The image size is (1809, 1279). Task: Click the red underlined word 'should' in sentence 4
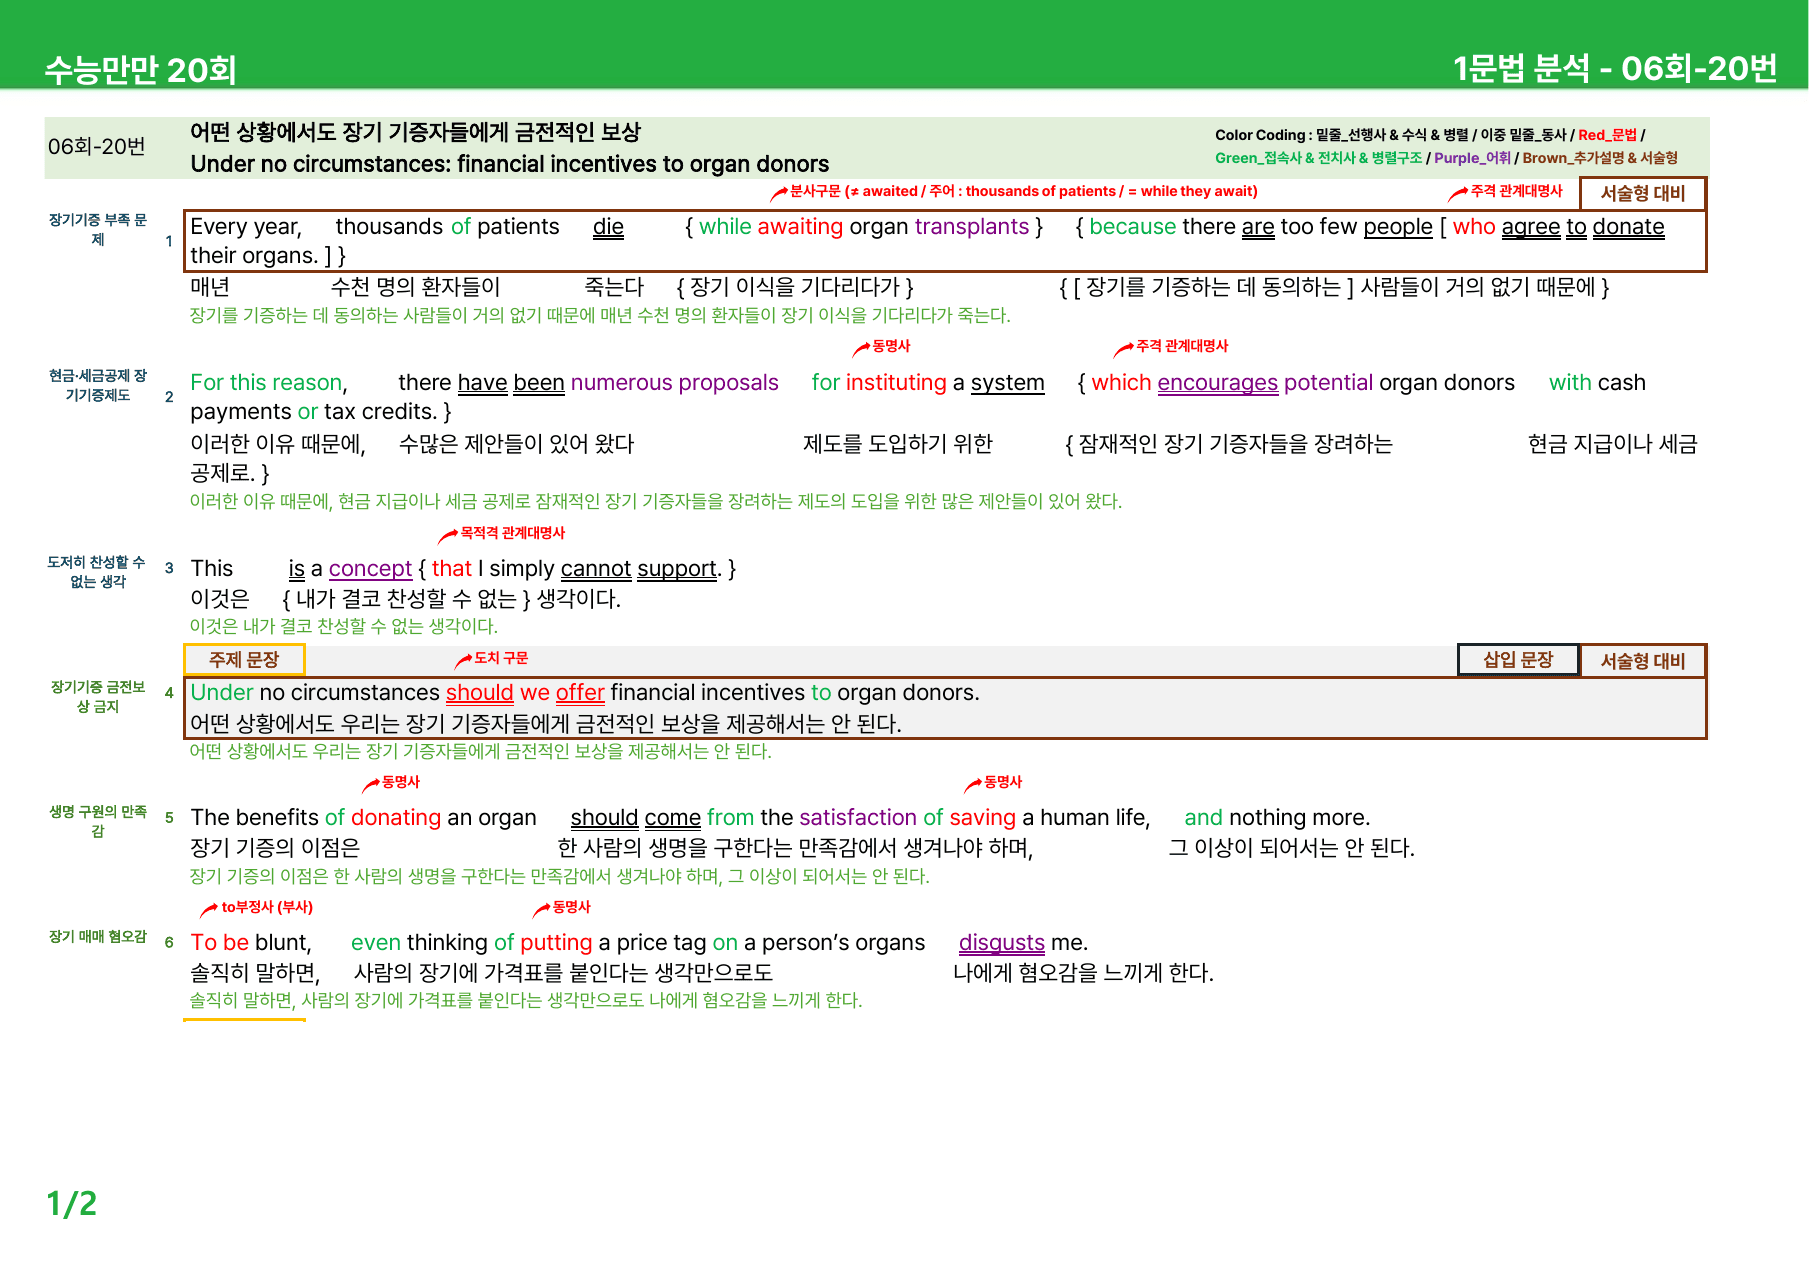click(x=479, y=693)
